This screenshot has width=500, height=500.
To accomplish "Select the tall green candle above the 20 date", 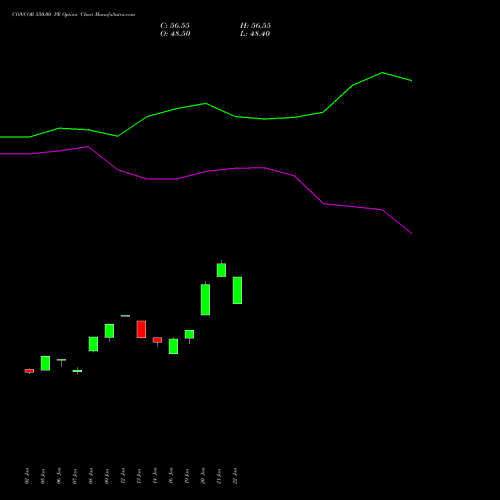I will pos(205,300).
